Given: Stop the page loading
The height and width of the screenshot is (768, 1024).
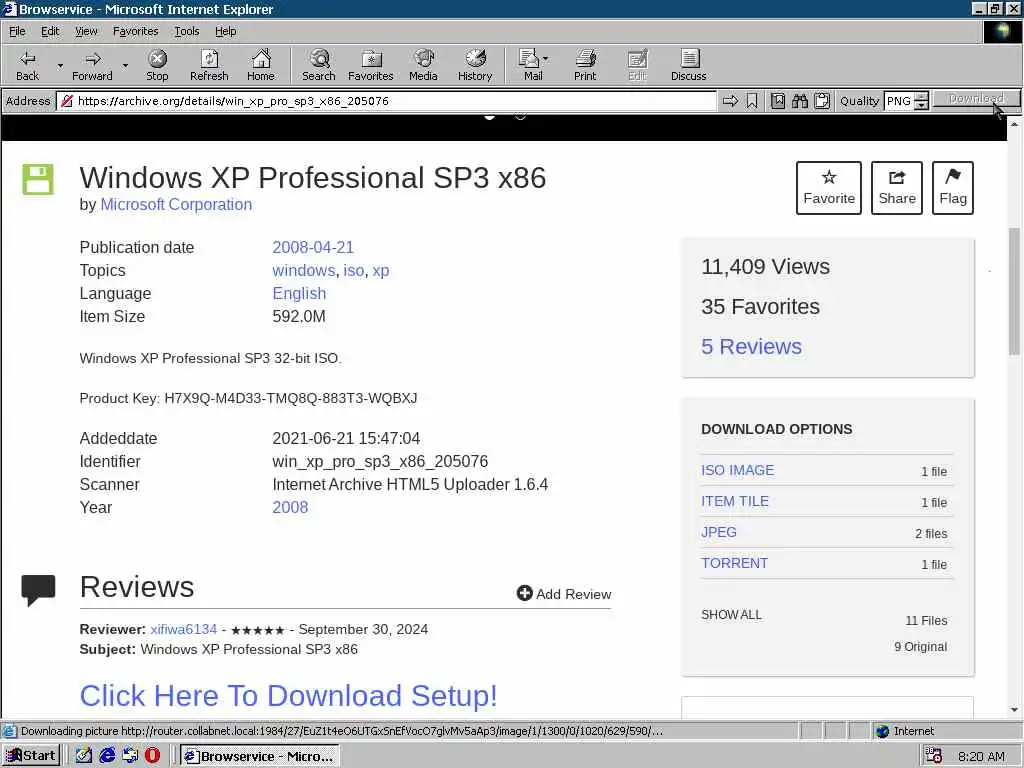Looking at the screenshot, I should pos(157,65).
